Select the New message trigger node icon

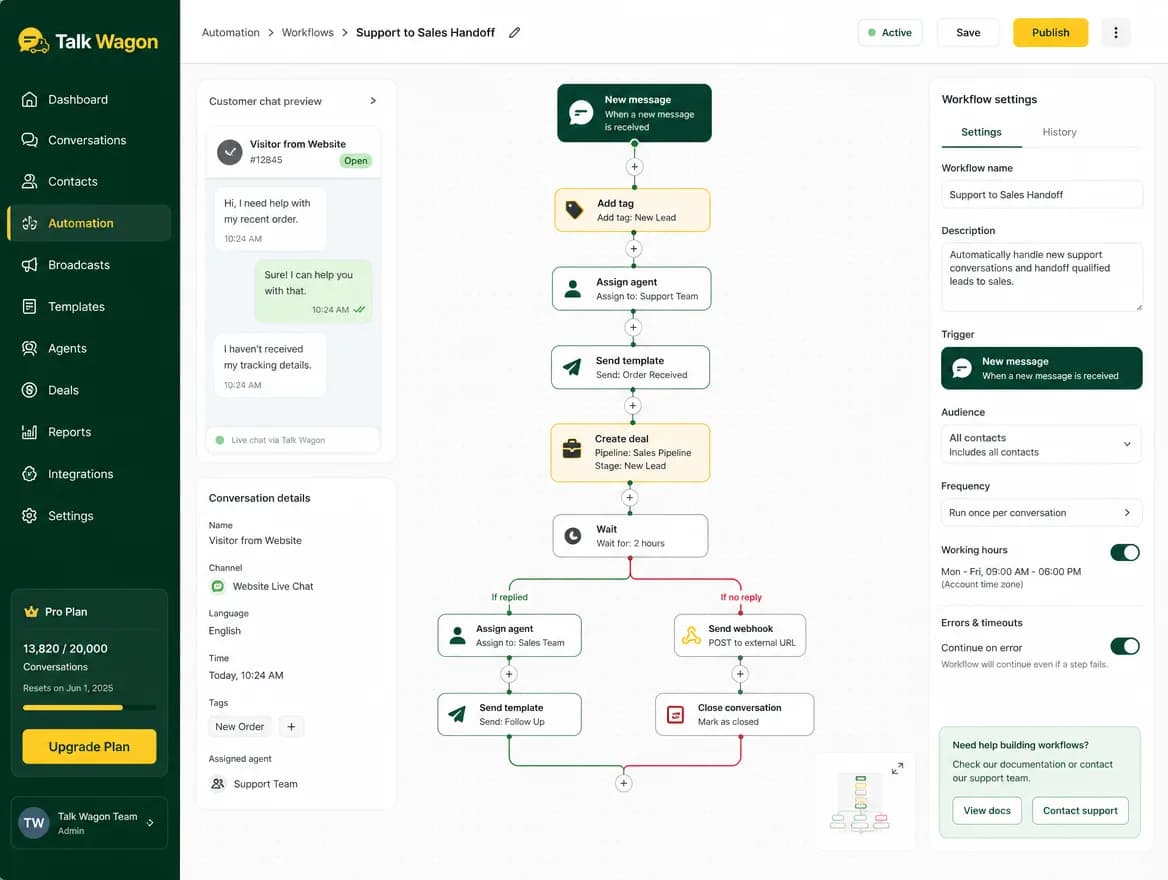click(x=581, y=113)
